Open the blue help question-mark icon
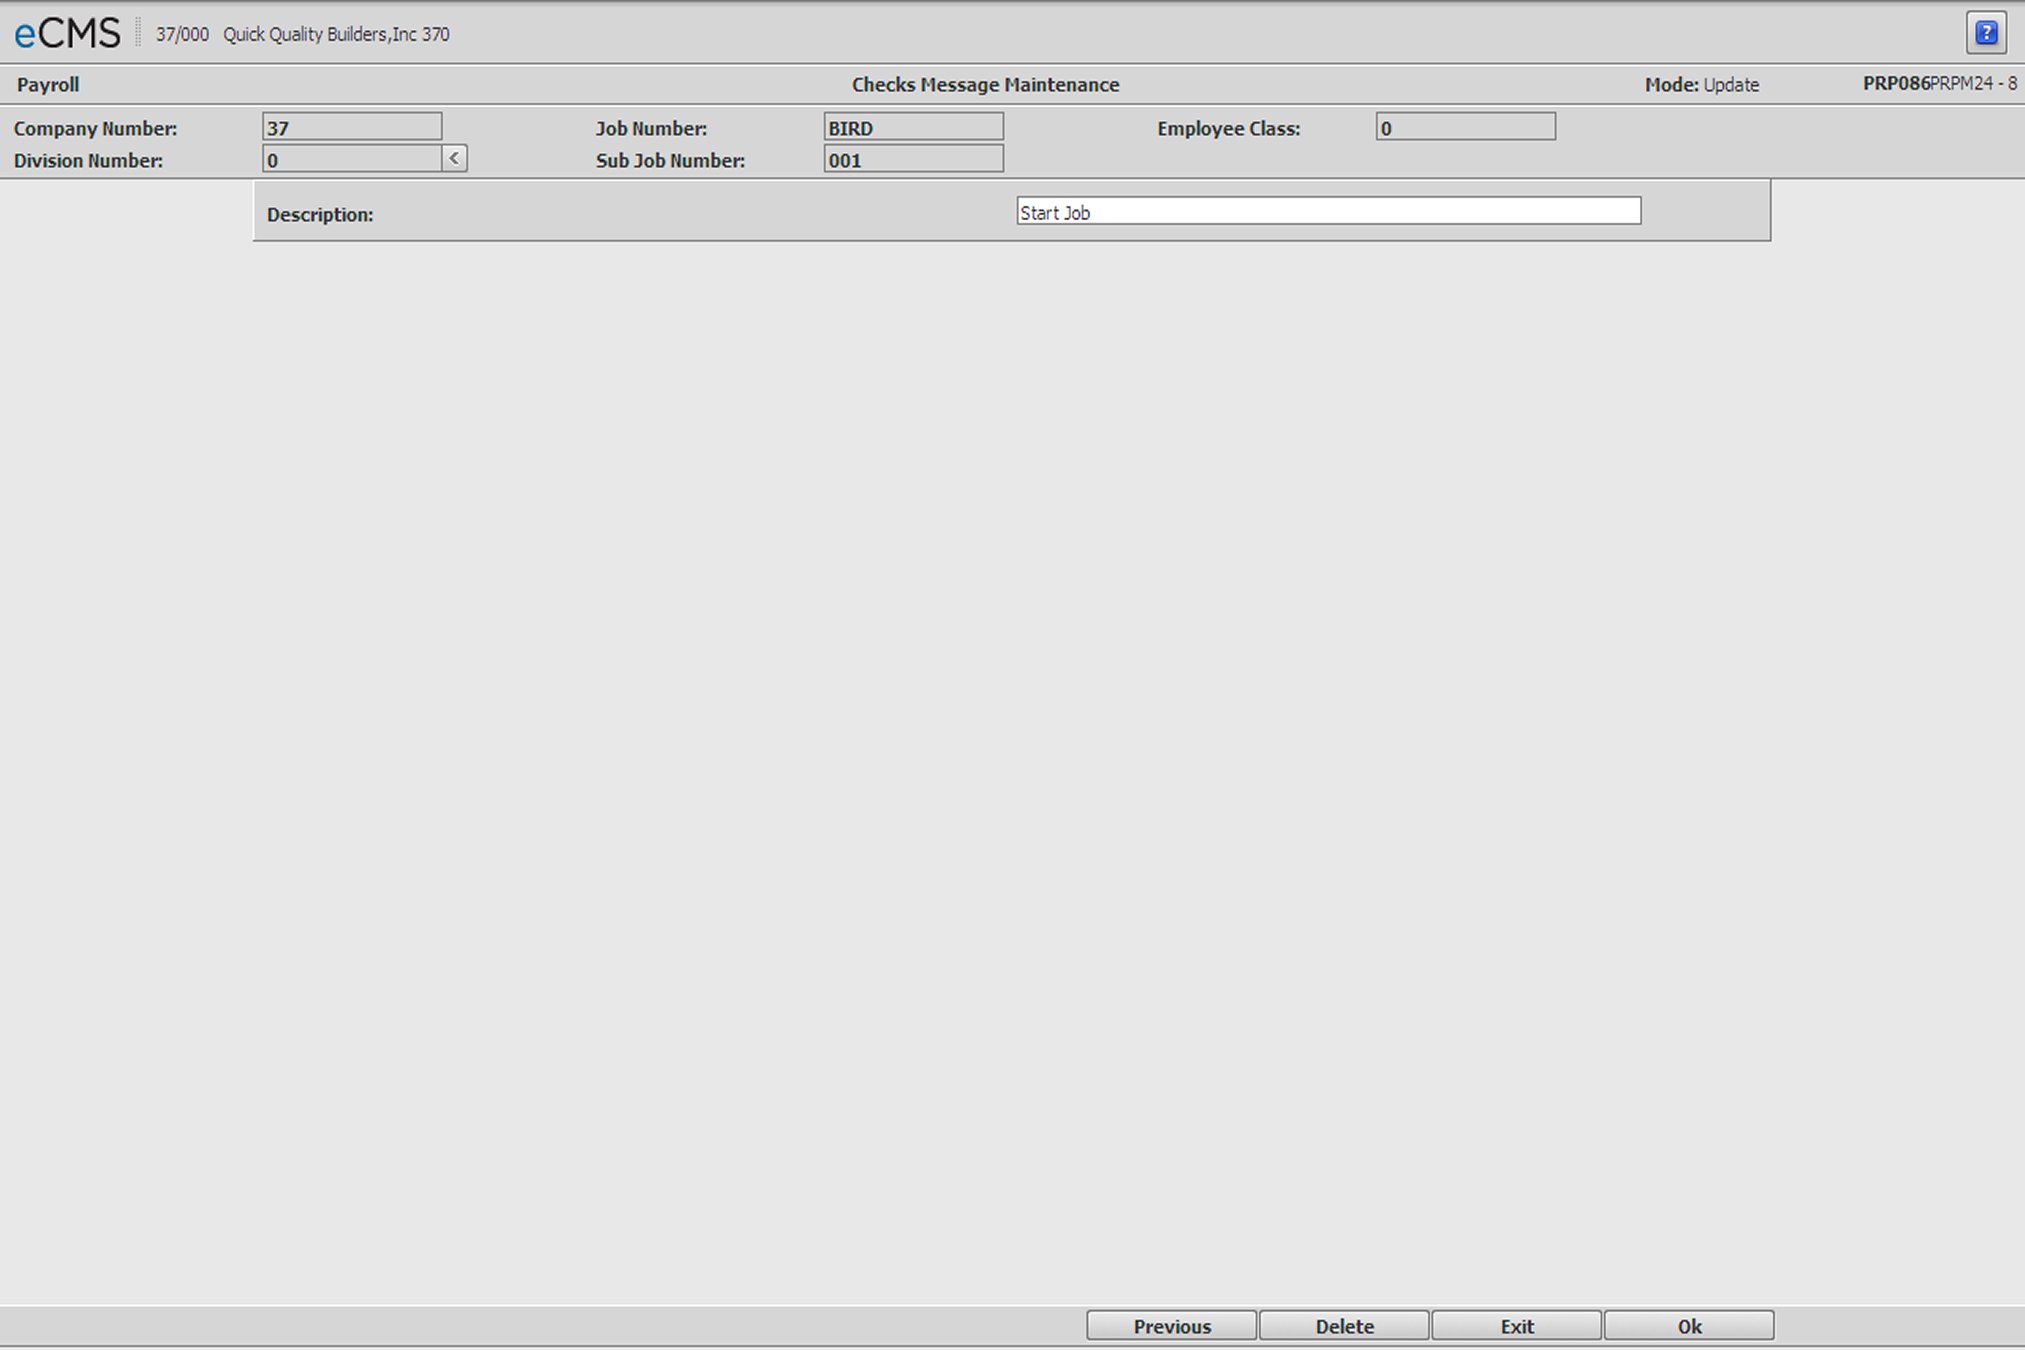The image size is (2025, 1350). click(1986, 33)
